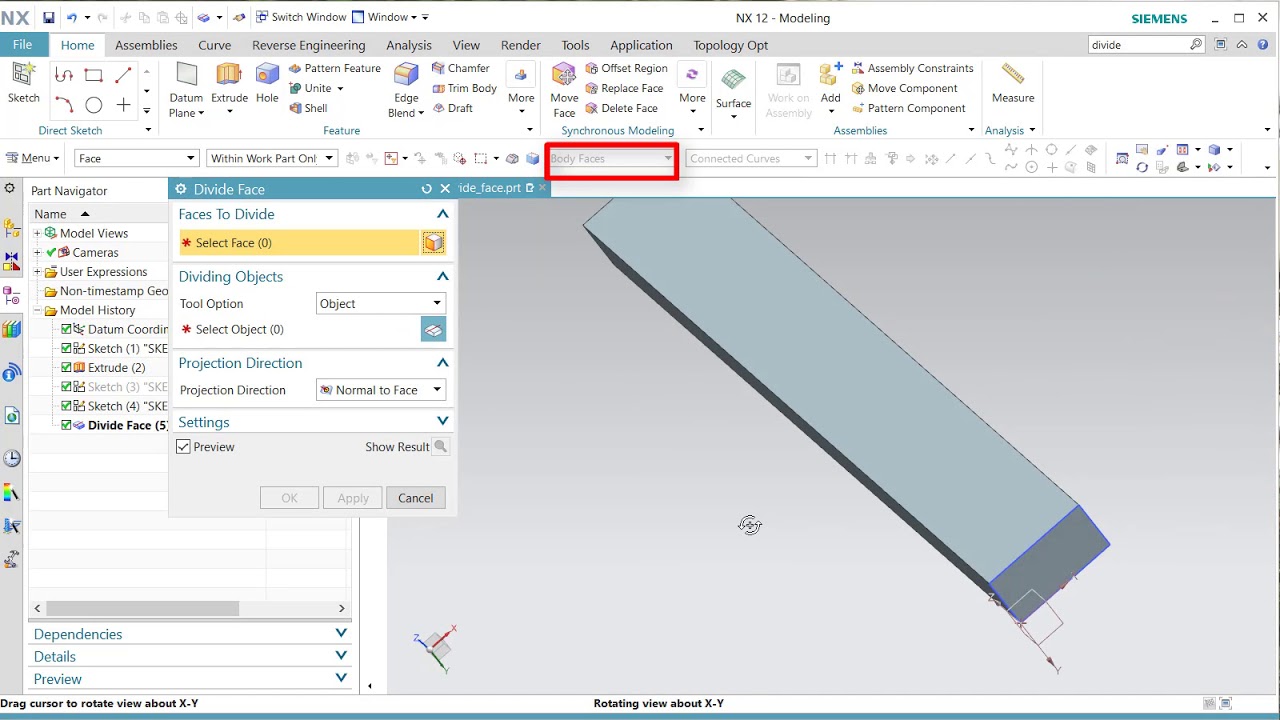
Task: Click the command finder search field
Action: [1138, 45]
